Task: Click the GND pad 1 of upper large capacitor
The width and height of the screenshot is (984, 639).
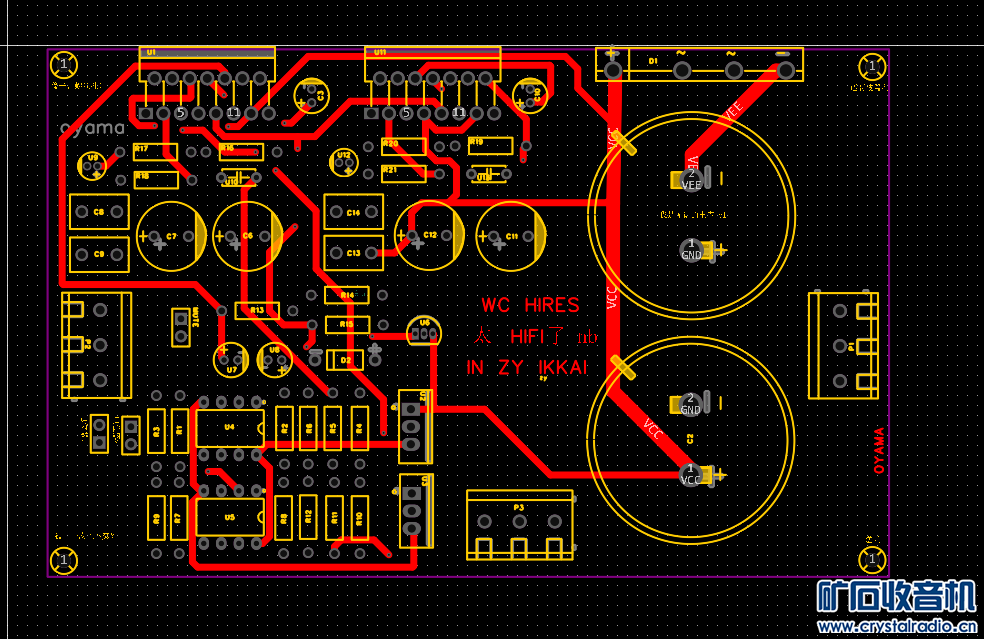Action: coord(691,250)
